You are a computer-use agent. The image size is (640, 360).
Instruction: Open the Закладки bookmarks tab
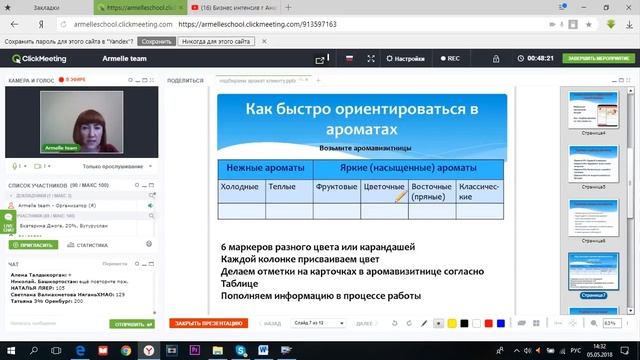click(x=46, y=8)
